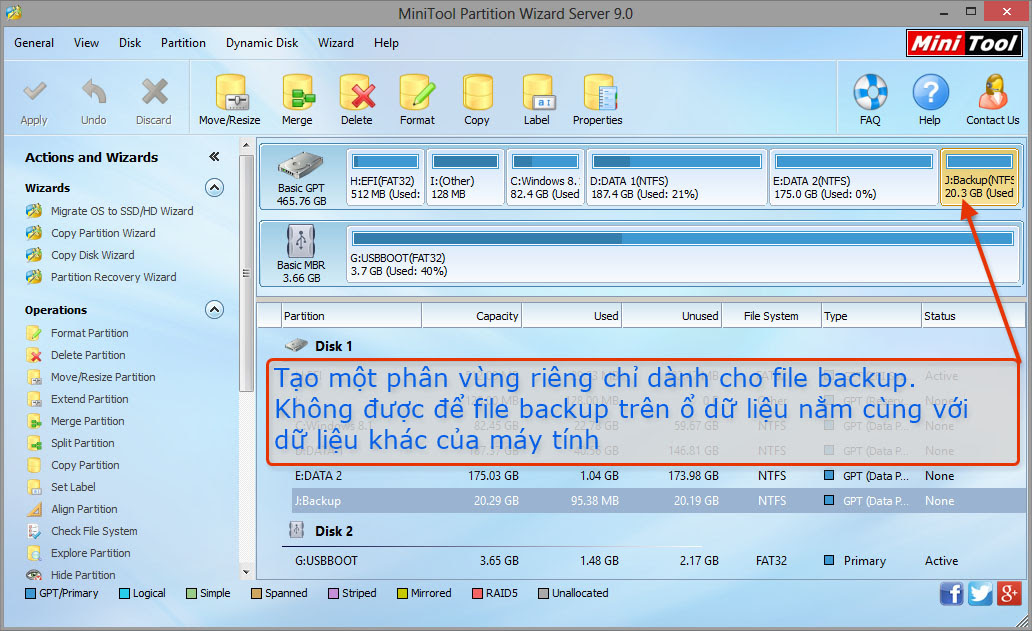This screenshot has height=631, width=1032.
Task: Select the Merge toolbar tool
Action: click(x=297, y=99)
